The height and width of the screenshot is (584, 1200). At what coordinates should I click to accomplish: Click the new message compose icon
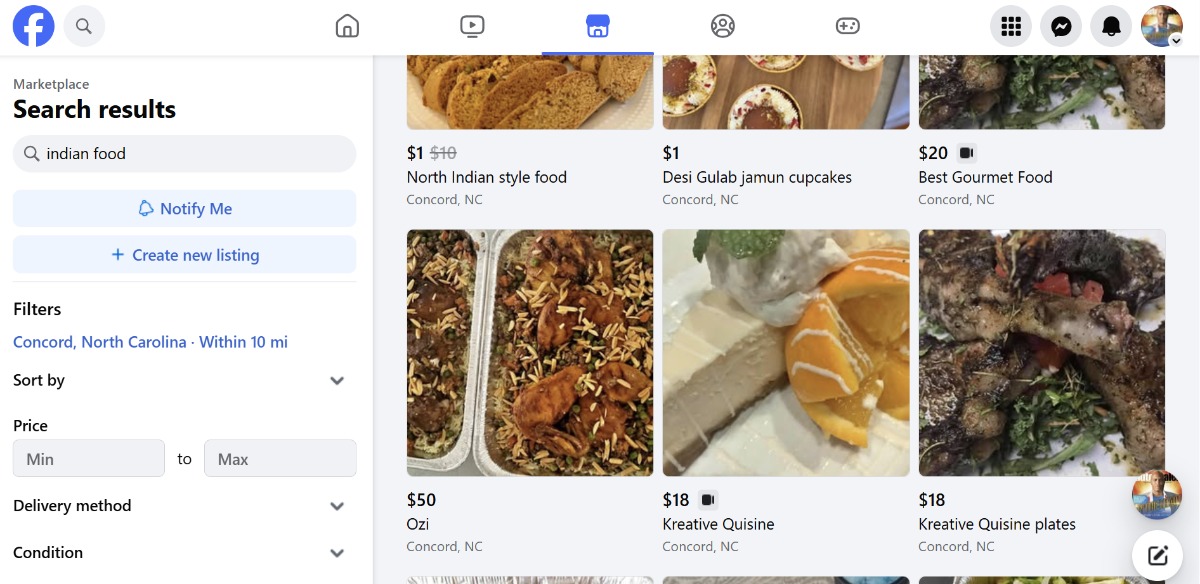pos(1157,556)
